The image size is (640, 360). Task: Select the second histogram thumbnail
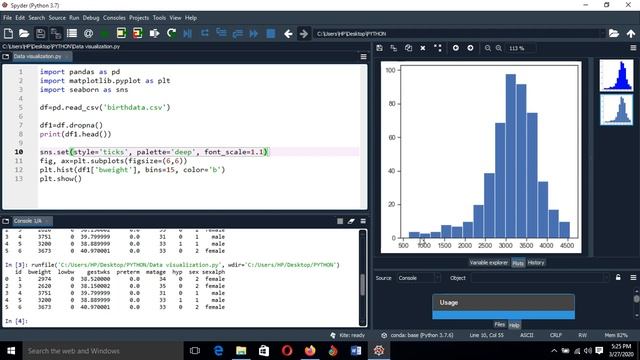point(616,110)
